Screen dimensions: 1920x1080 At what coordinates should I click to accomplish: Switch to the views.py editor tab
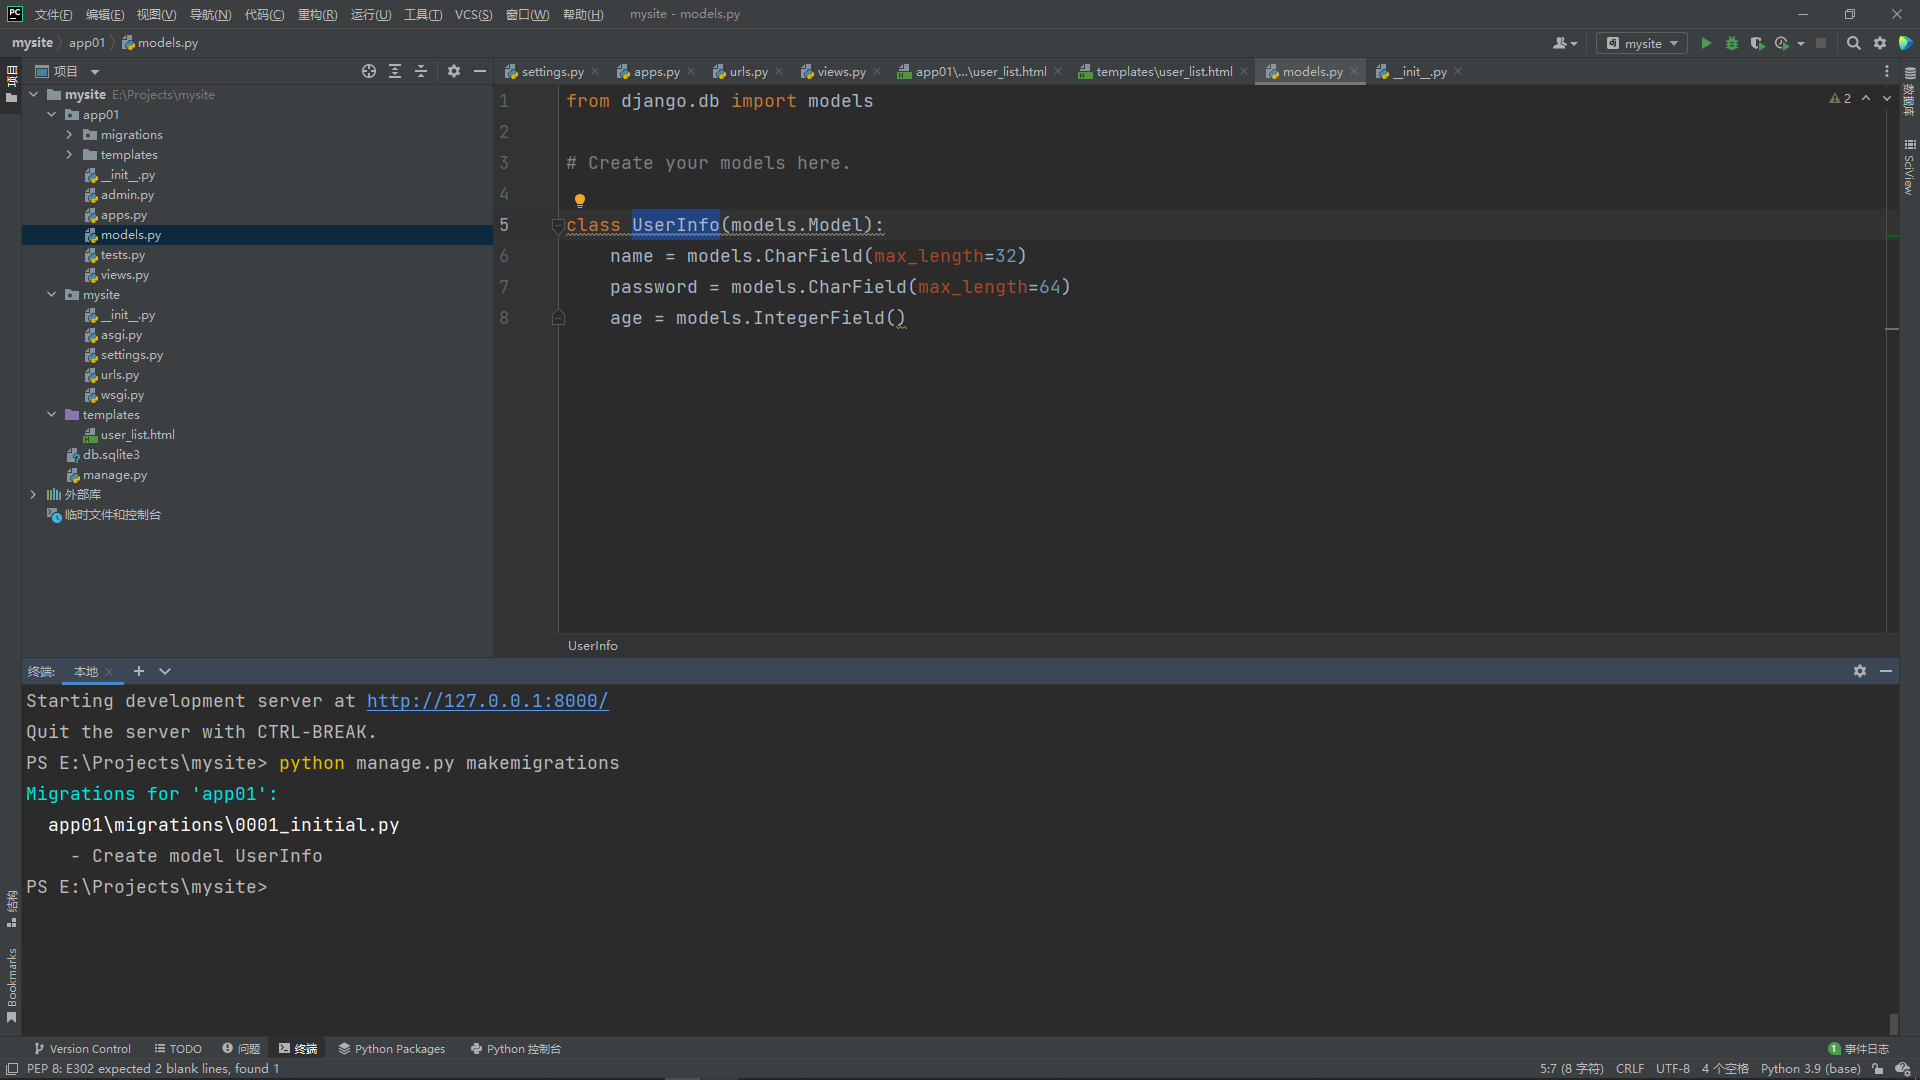click(841, 71)
